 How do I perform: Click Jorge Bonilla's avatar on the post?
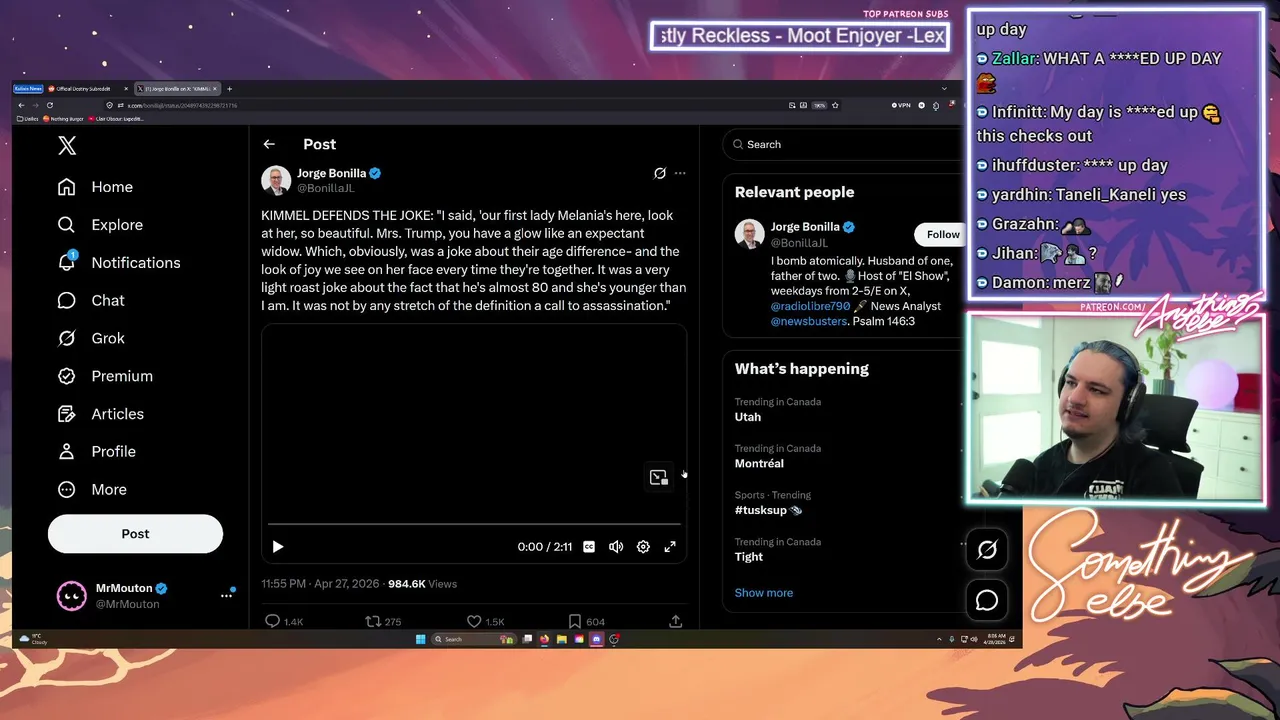275,180
